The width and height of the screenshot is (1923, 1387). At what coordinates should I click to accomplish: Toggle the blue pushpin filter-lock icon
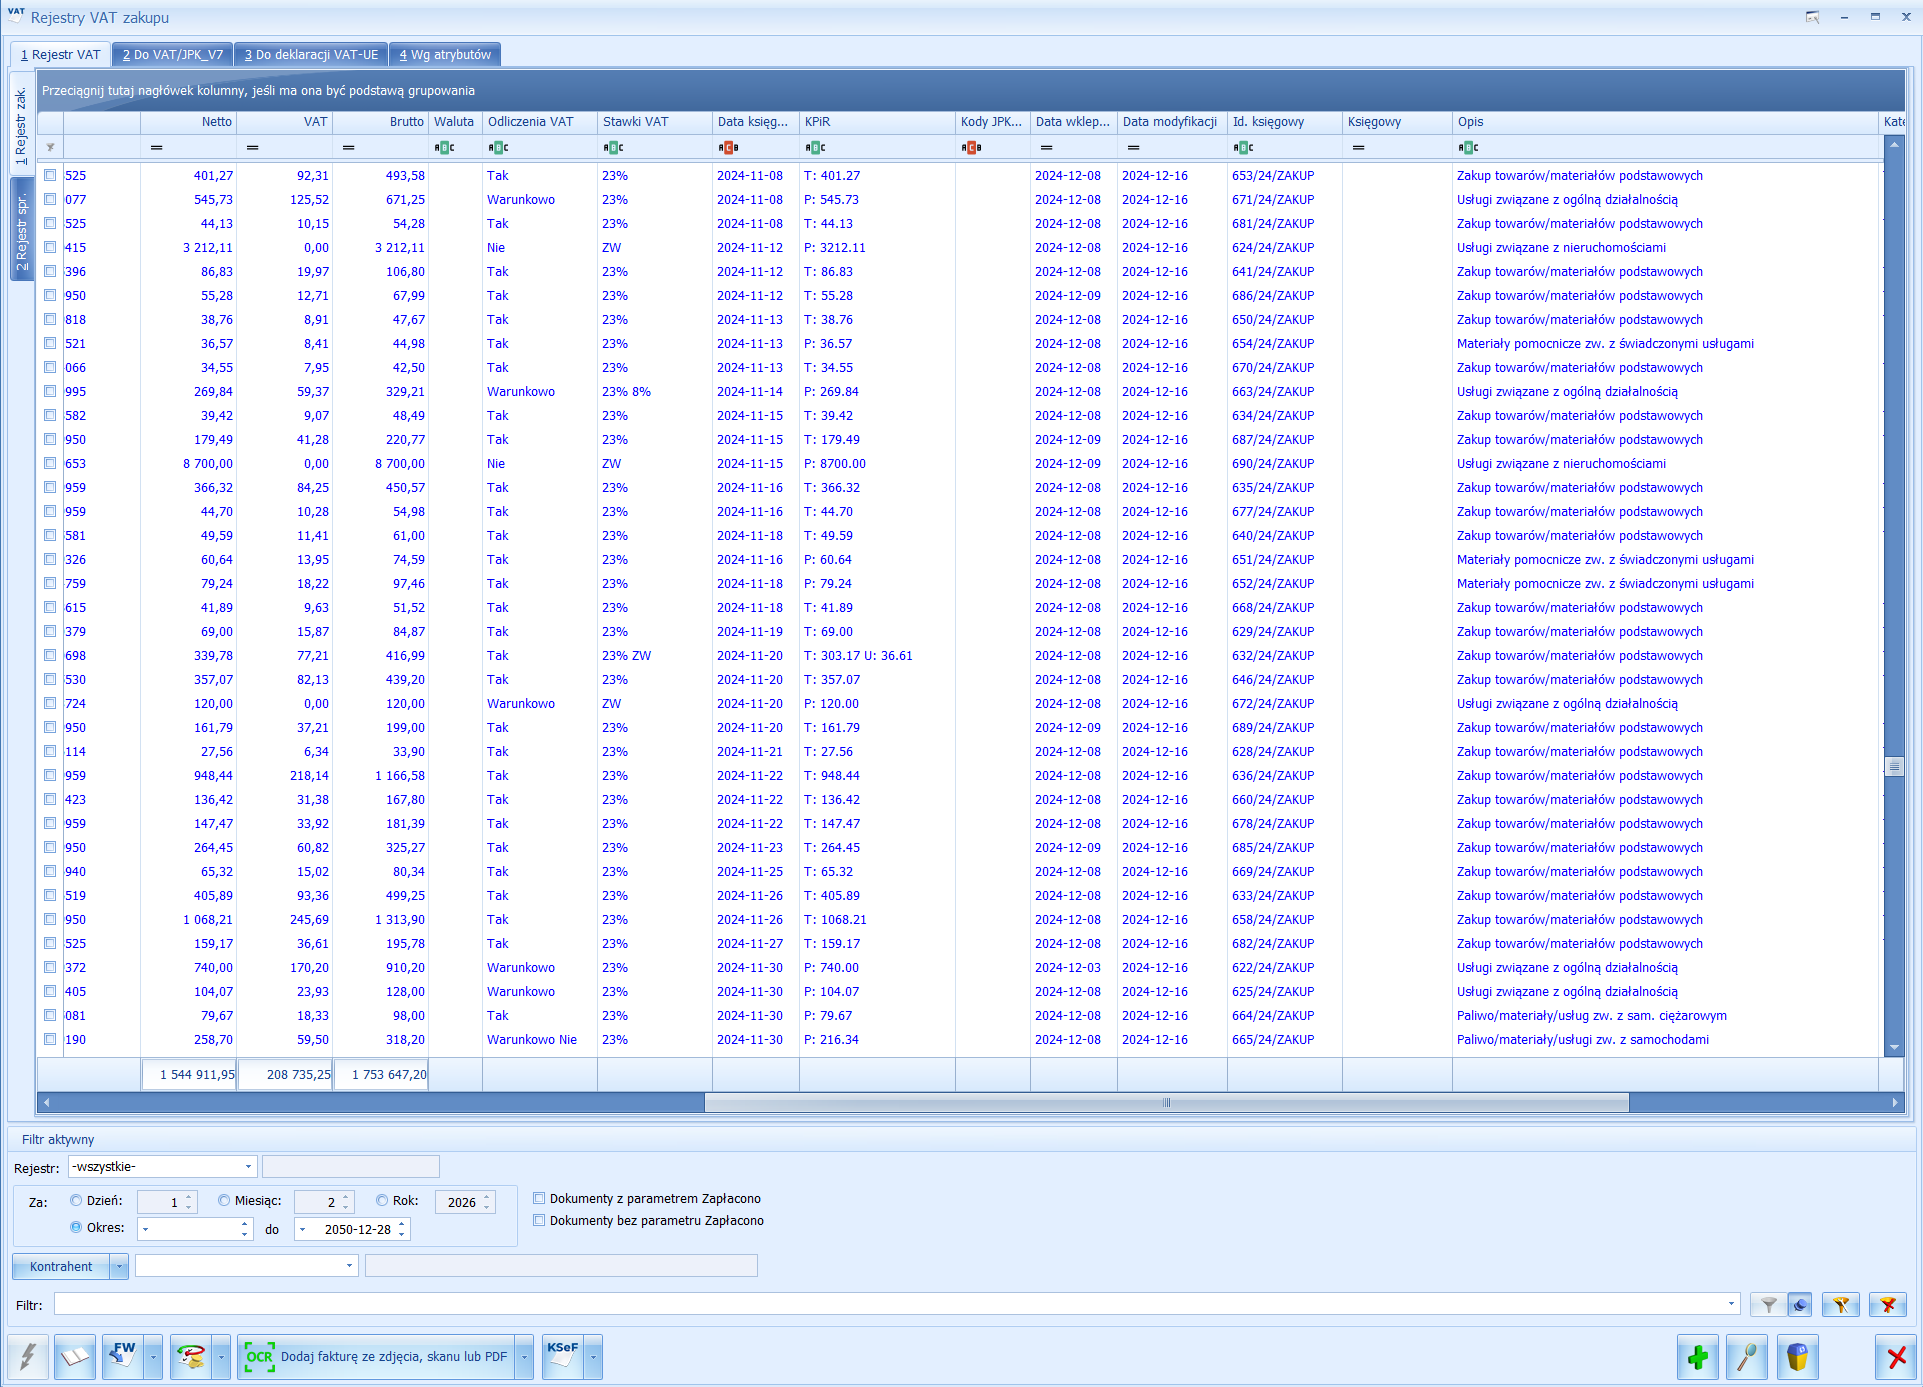click(1800, 1304)
